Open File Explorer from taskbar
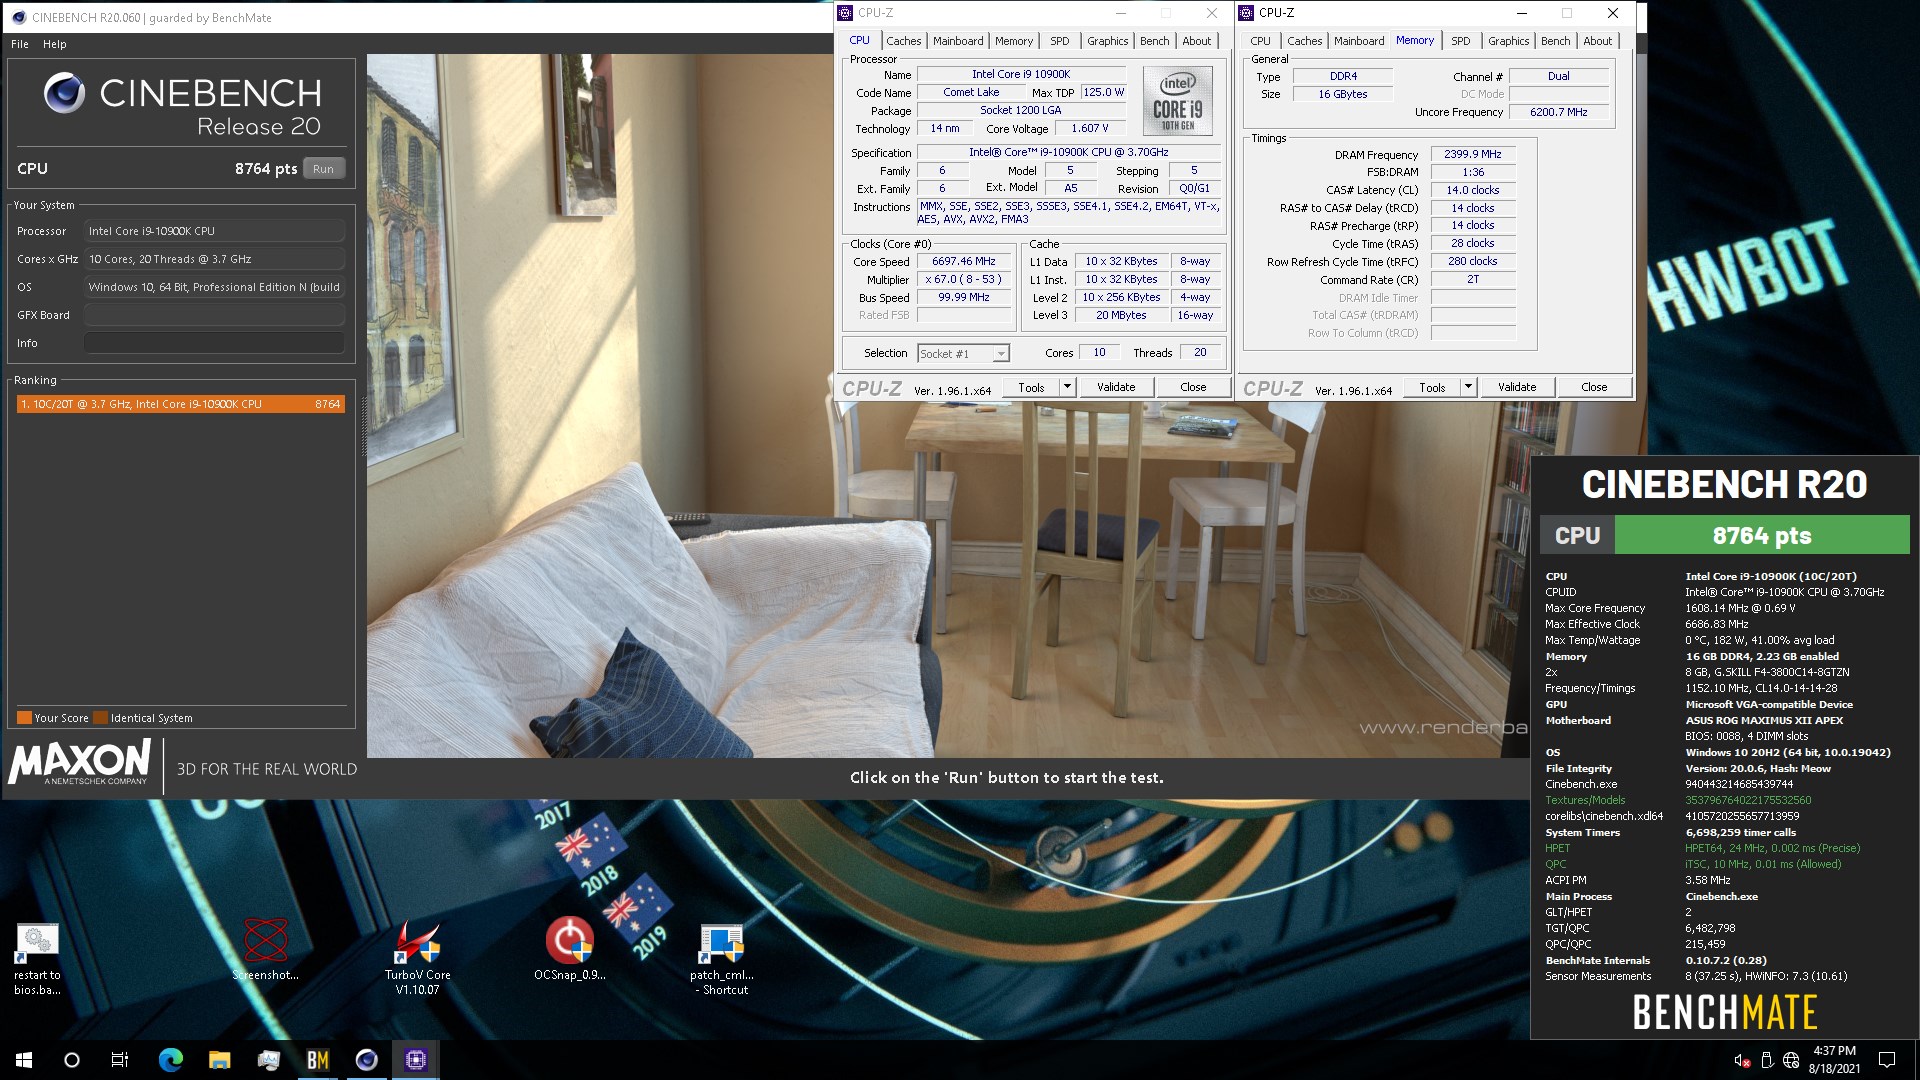1920x1080 pixels. 219,1060
